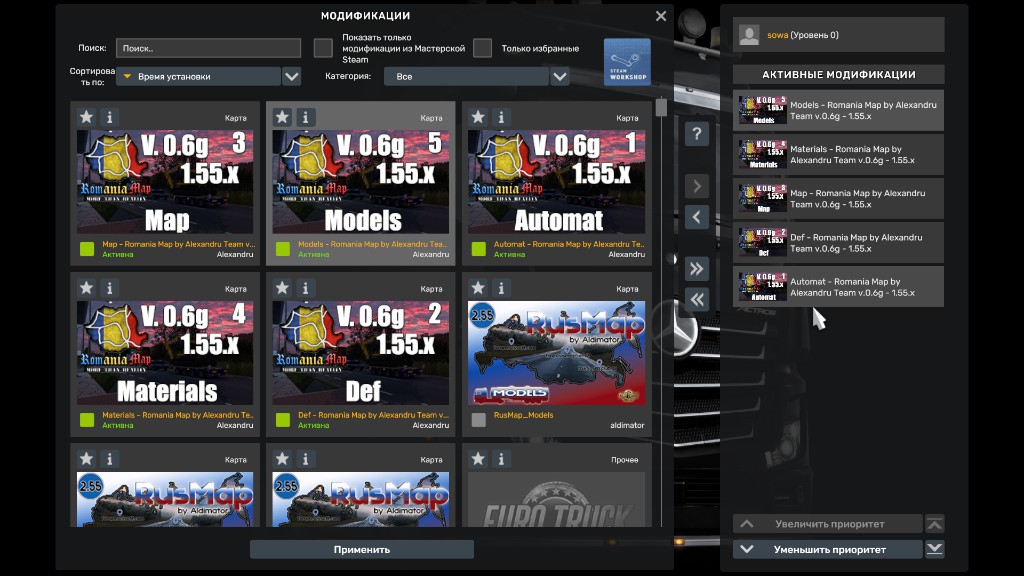Click the sowa profile avatar icon

coord(749,35)
